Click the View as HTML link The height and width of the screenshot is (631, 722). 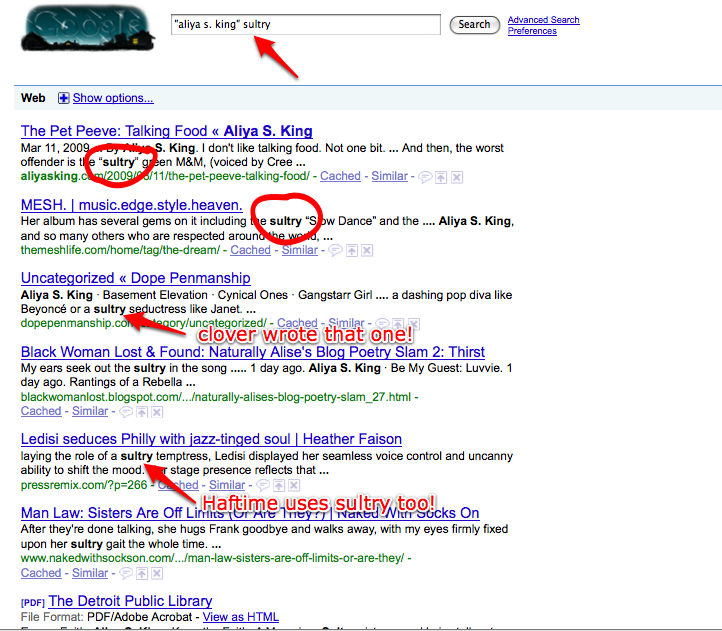click(240, 617)
